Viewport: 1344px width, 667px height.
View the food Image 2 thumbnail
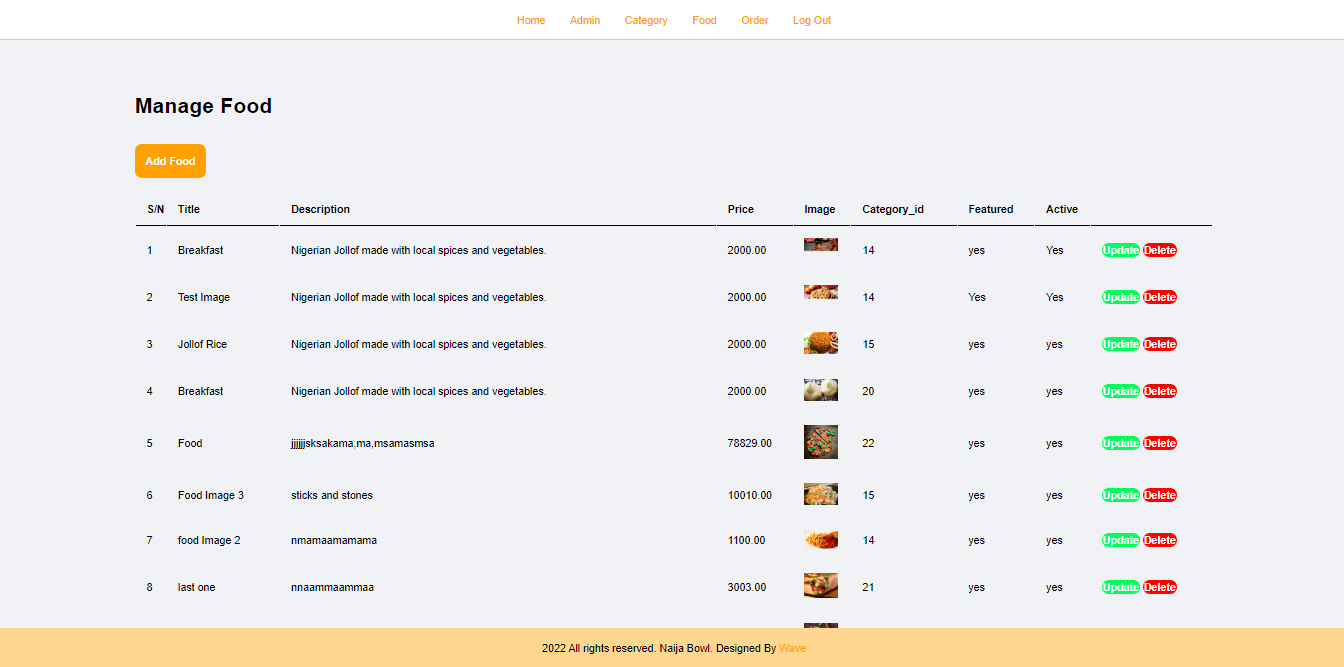tap(821, 540)
